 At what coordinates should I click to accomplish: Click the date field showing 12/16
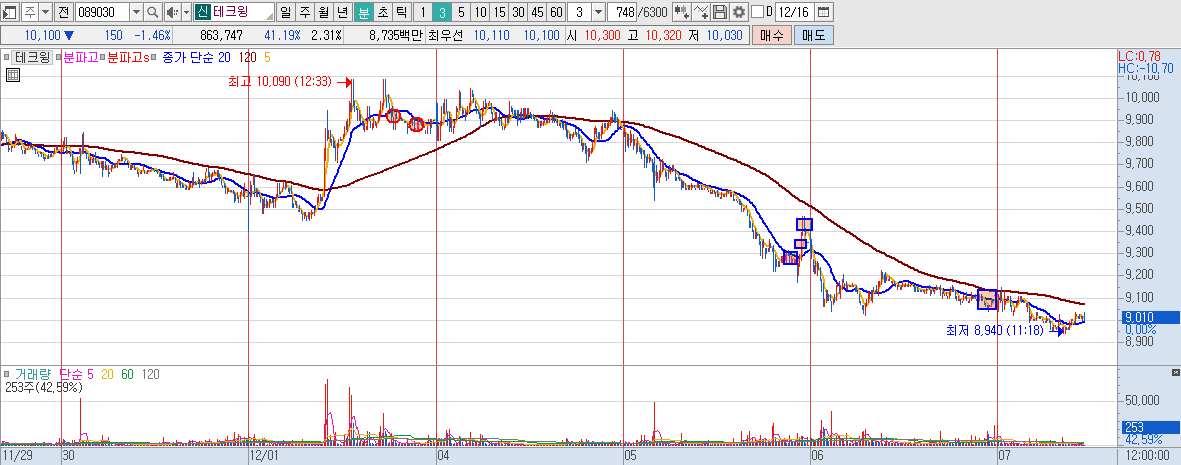[795, 12]
